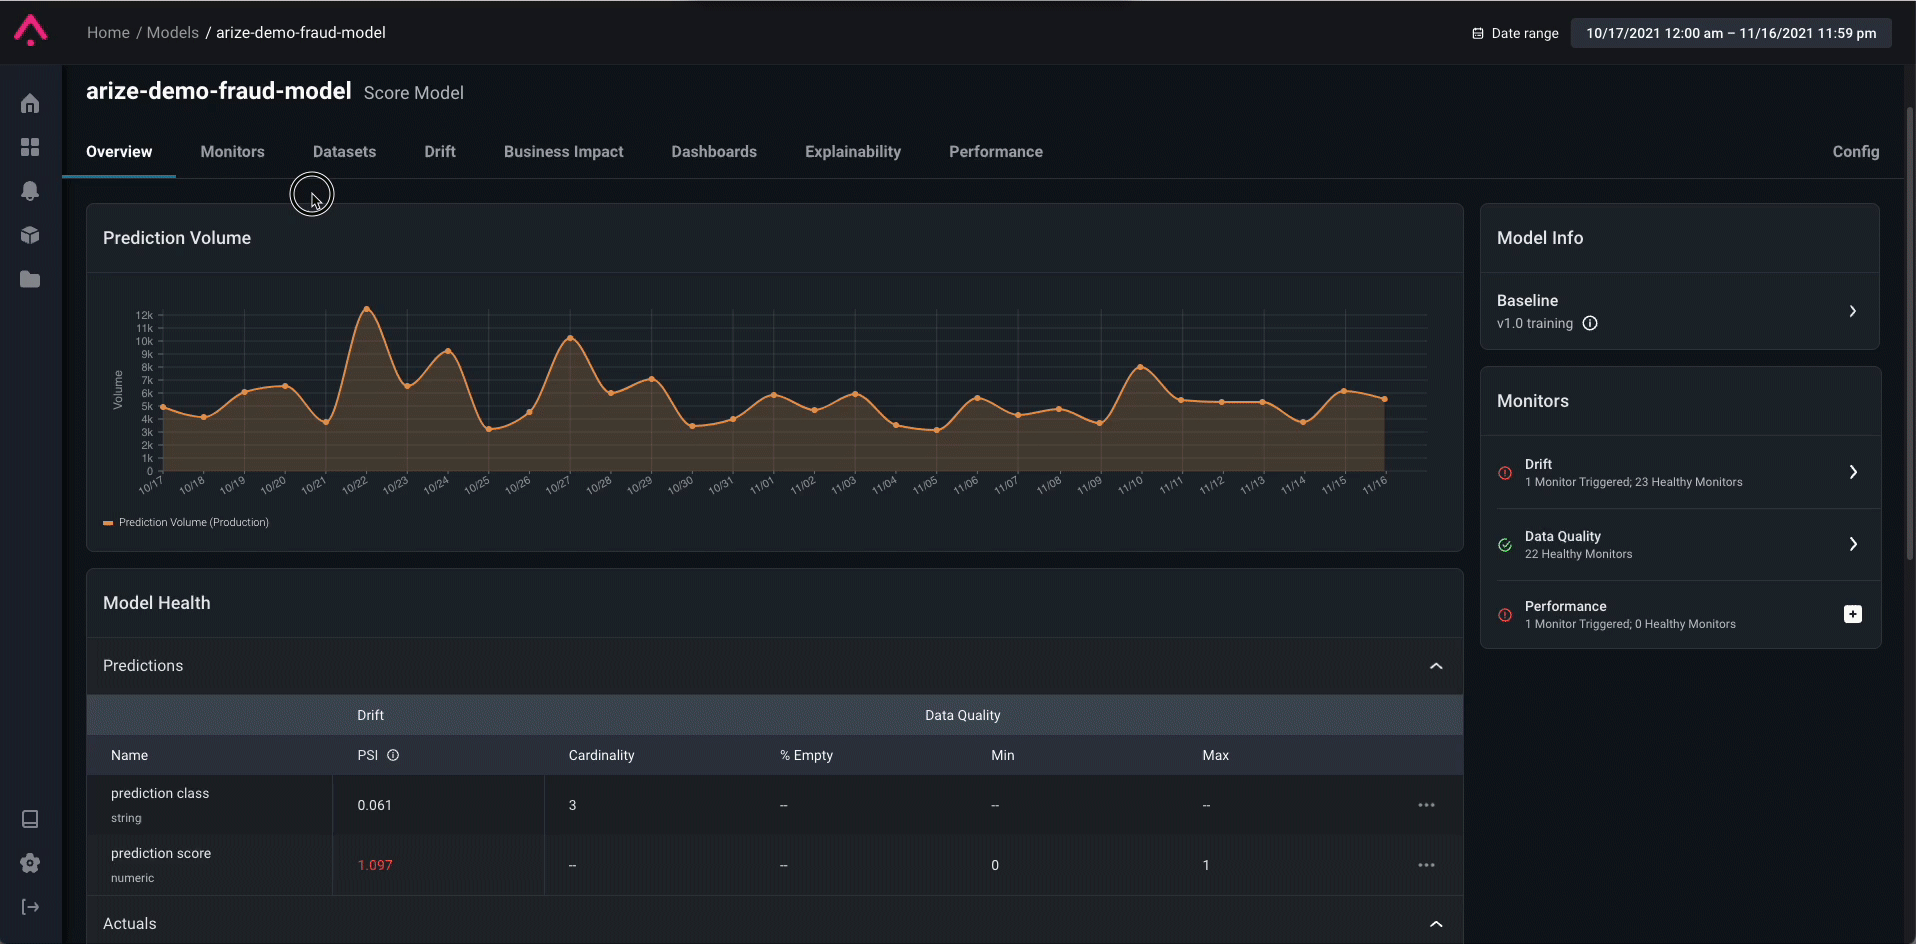Expand the Baseline model info chevron
Image resolution: width=1916 pixels, height=944 pixels.
point(1852,311)
